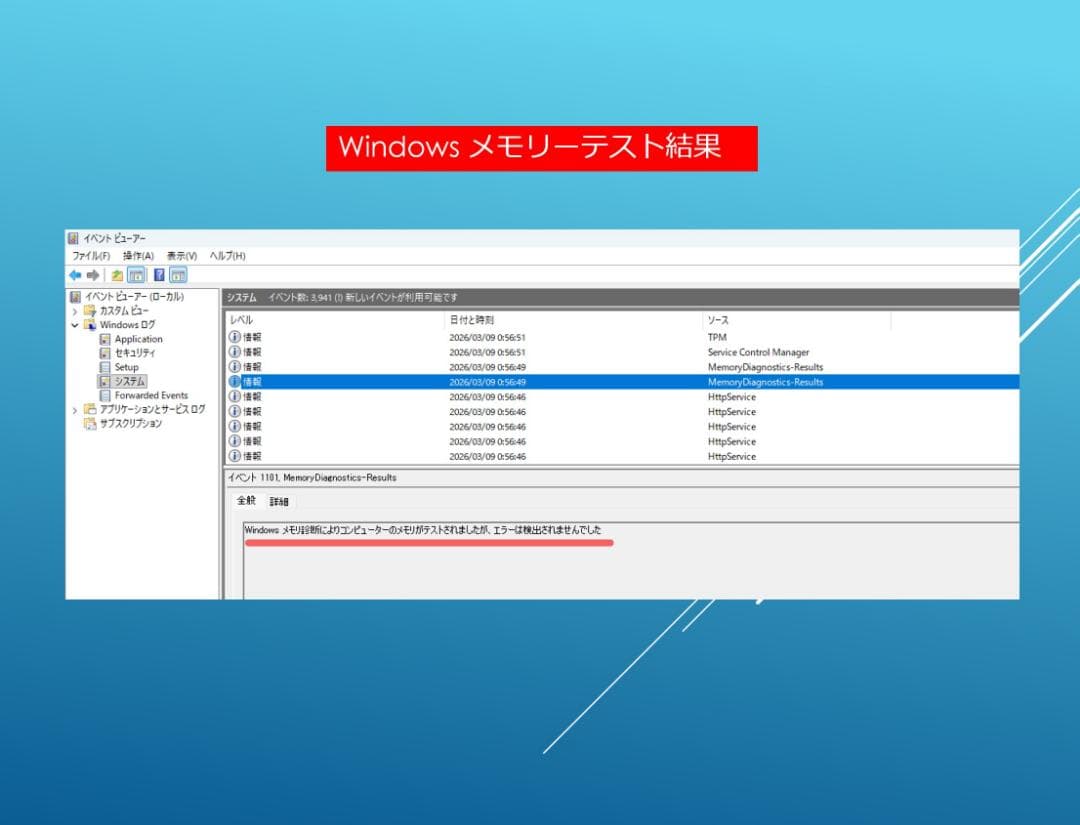Screen dimensions: 1080x825
Task: Open the ファイル(F) menu
Action: [92, 255]
